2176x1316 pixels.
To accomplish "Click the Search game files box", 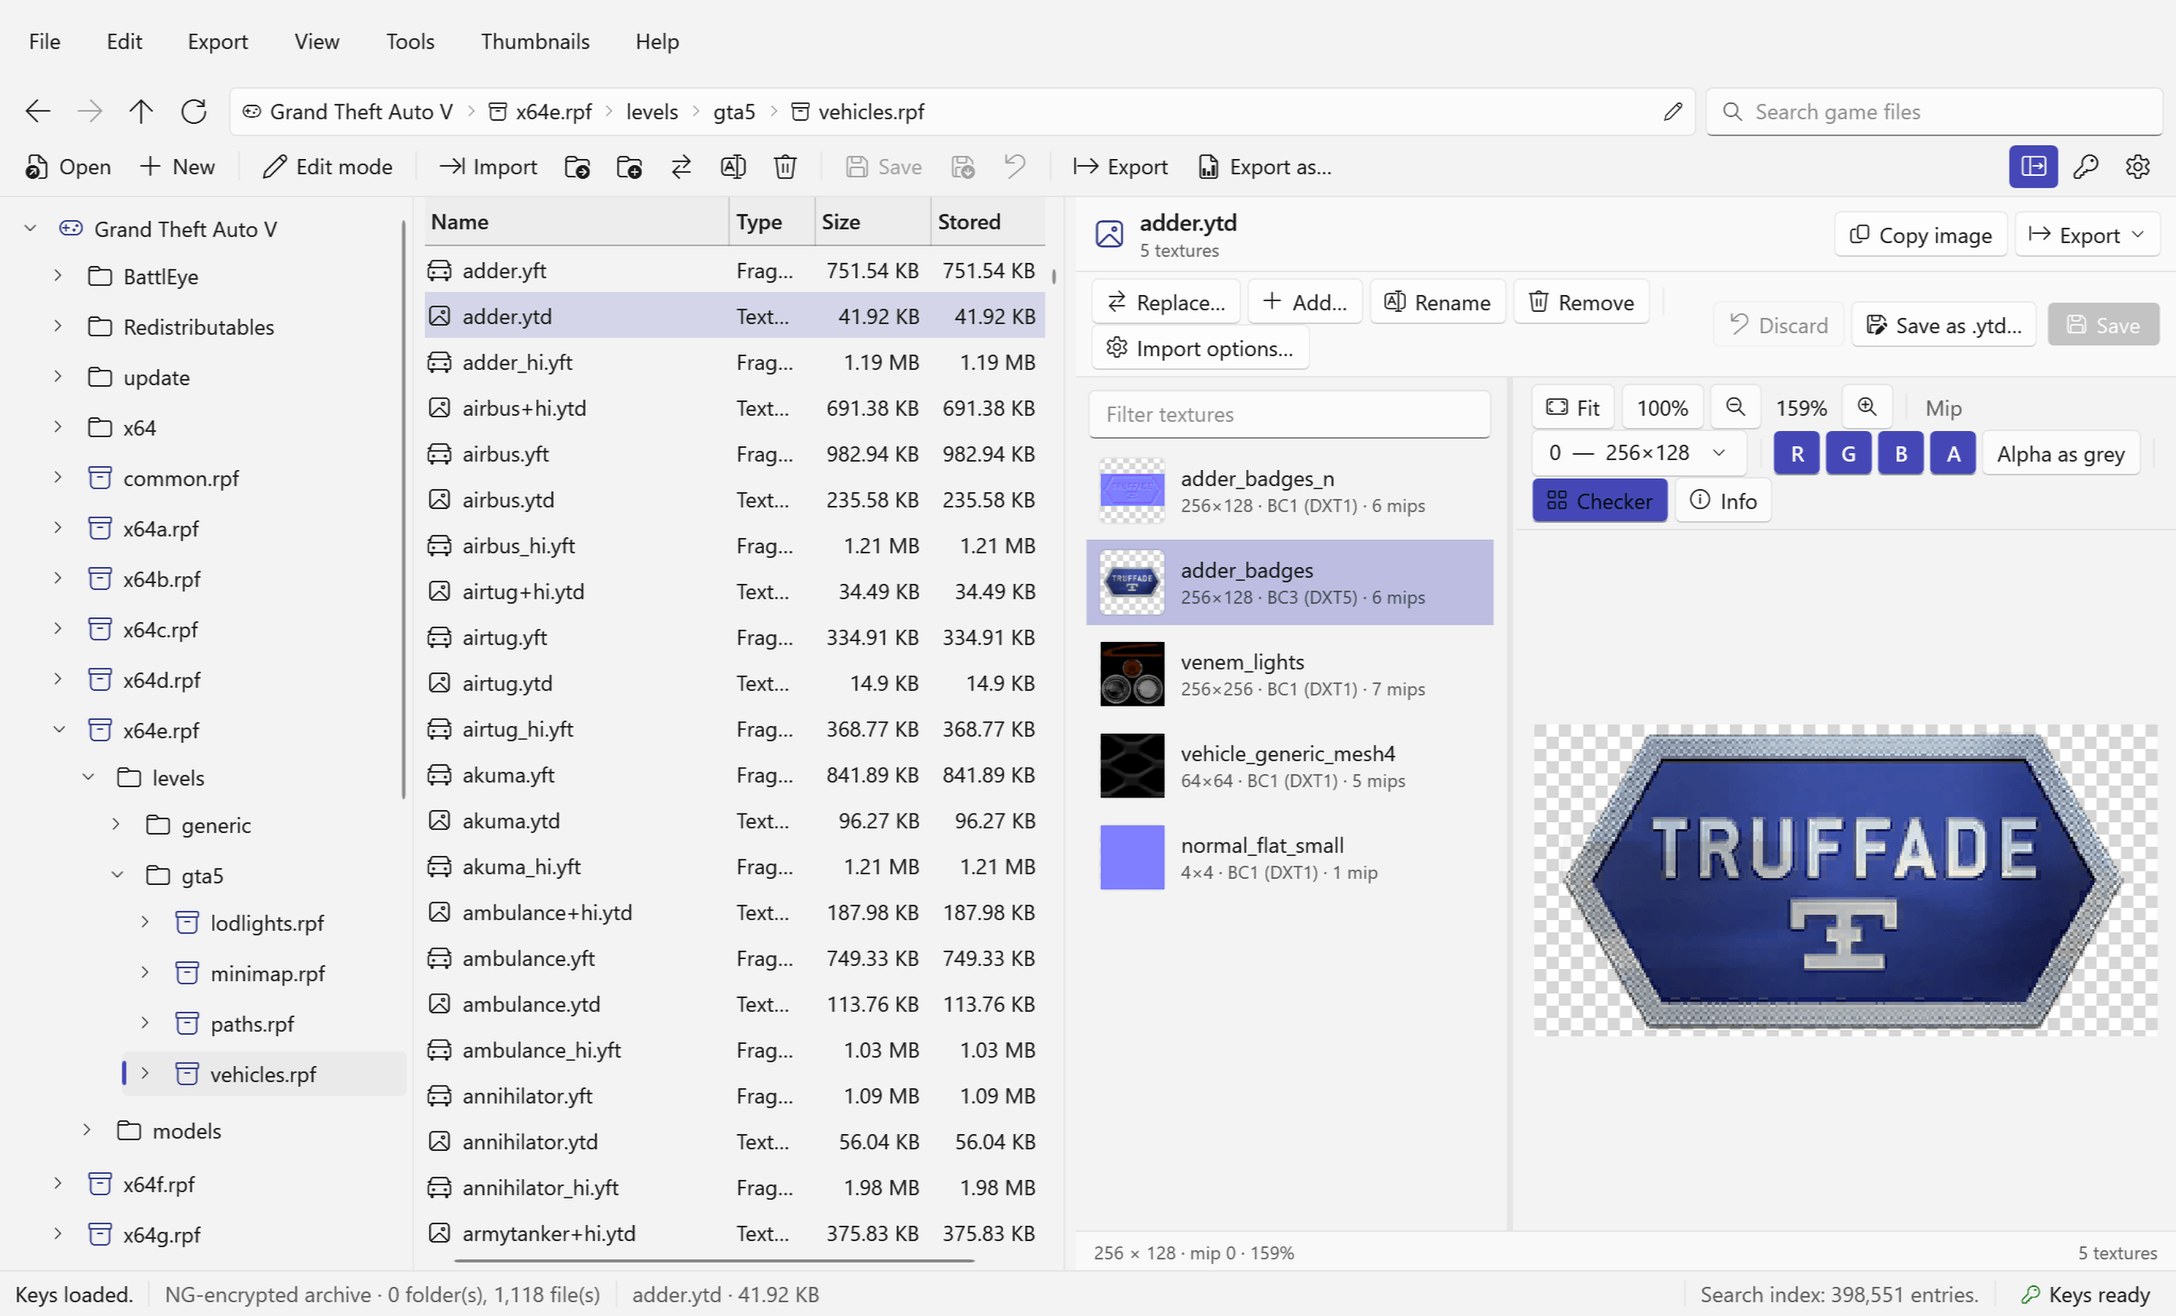I will 1934,111.
